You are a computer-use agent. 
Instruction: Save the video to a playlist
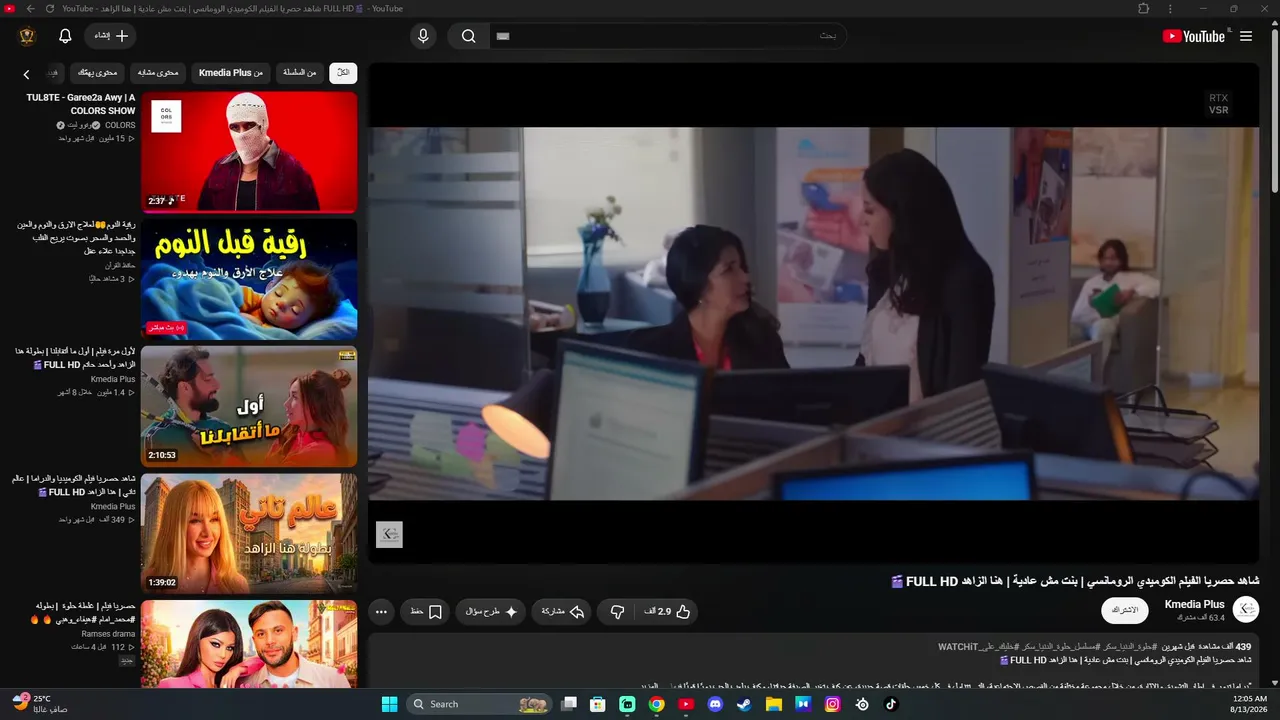click(427, 611)
